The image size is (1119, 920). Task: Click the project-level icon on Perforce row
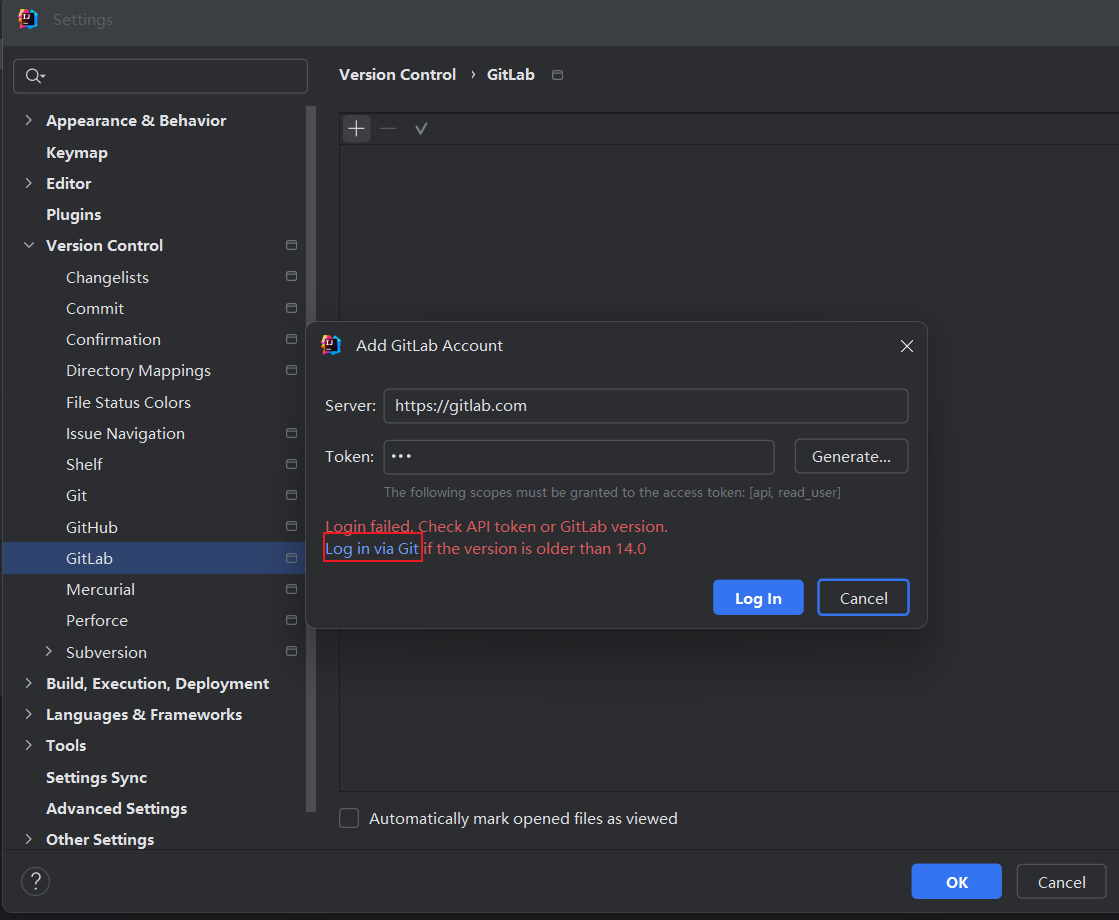291,620
